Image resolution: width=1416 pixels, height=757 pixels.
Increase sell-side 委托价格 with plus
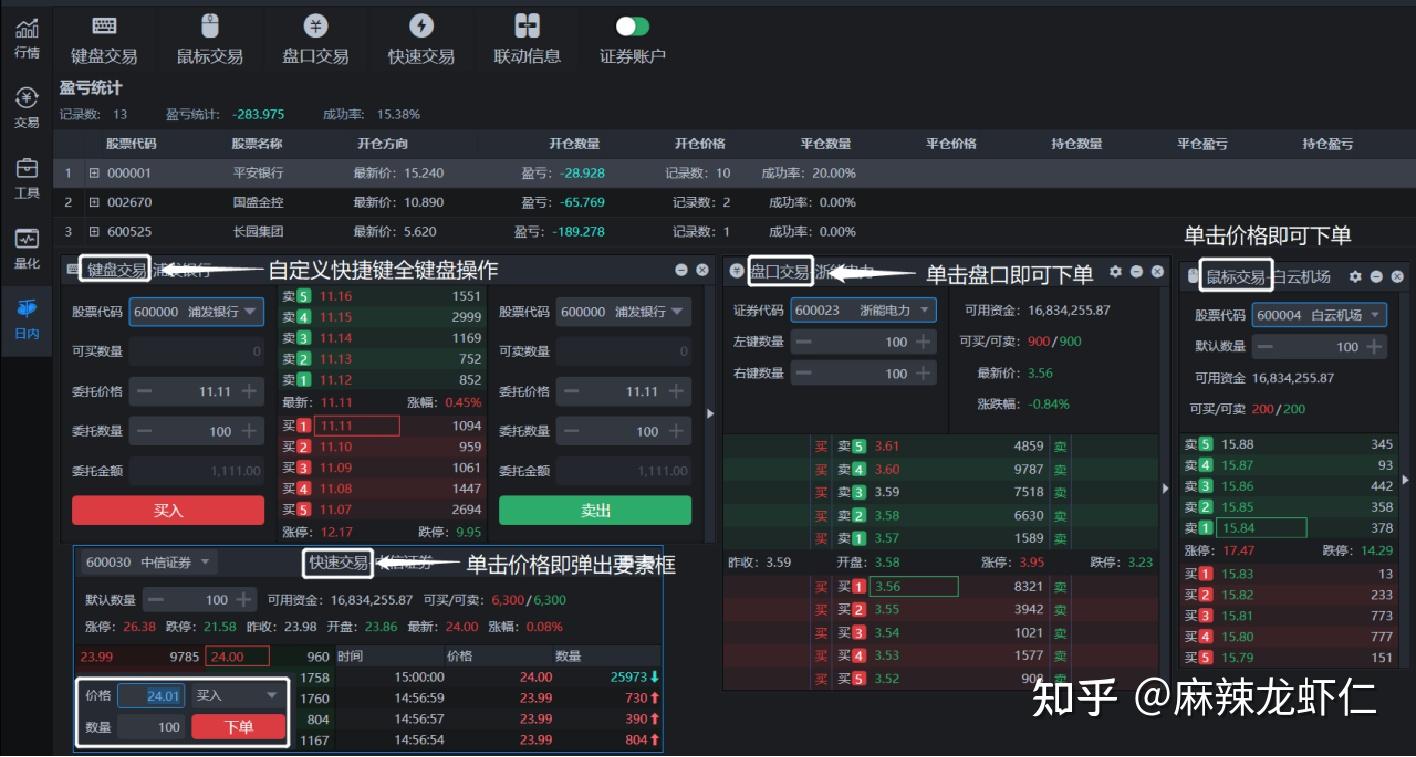(676, 391)
